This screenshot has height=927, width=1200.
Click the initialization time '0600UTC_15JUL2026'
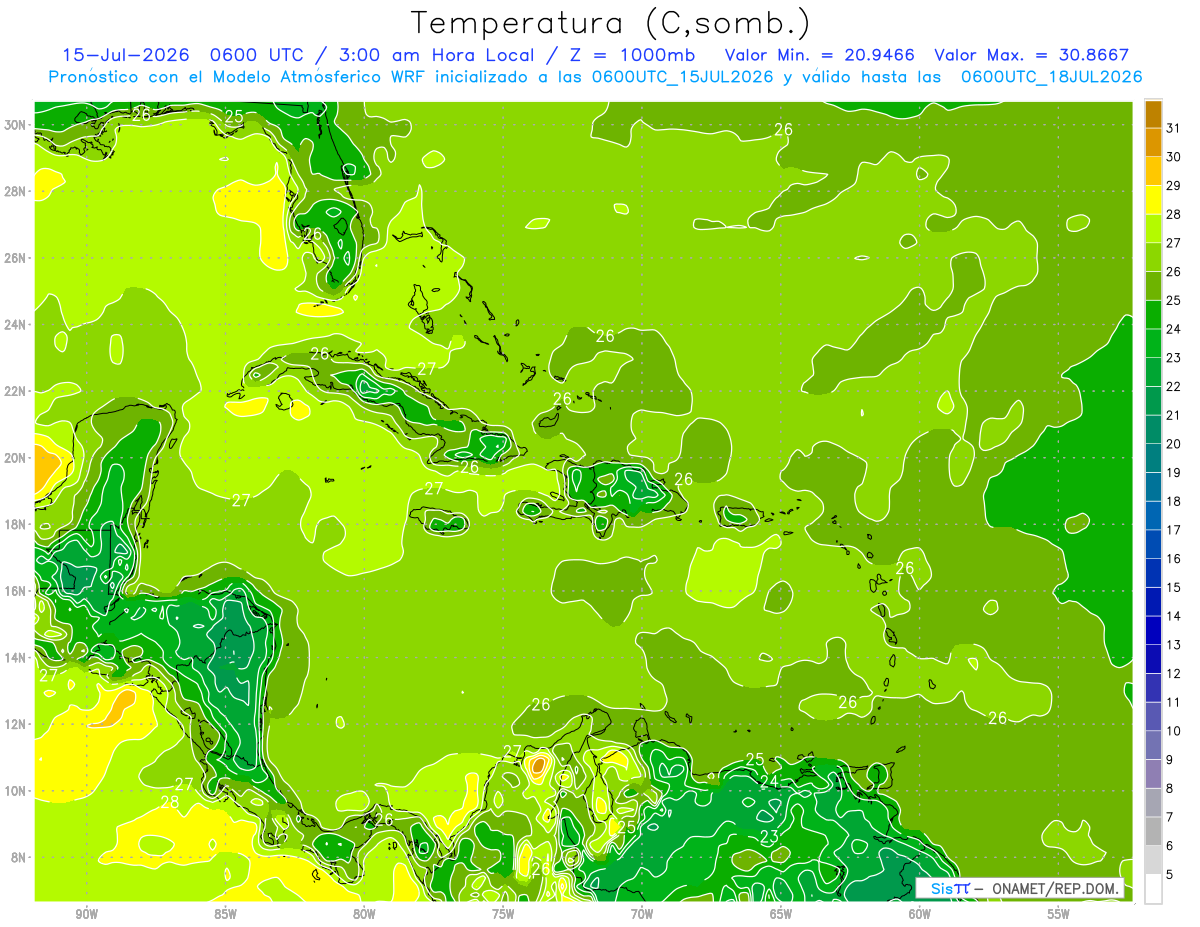tap(683, 77)
